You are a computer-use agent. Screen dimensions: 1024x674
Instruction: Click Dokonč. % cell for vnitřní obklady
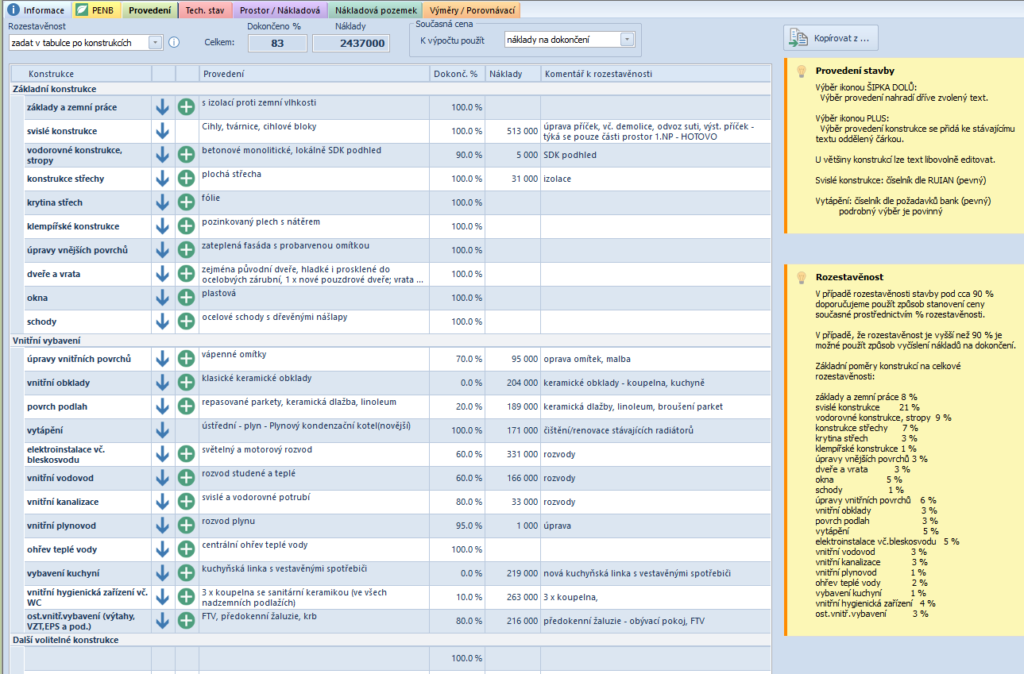point(457,383)
